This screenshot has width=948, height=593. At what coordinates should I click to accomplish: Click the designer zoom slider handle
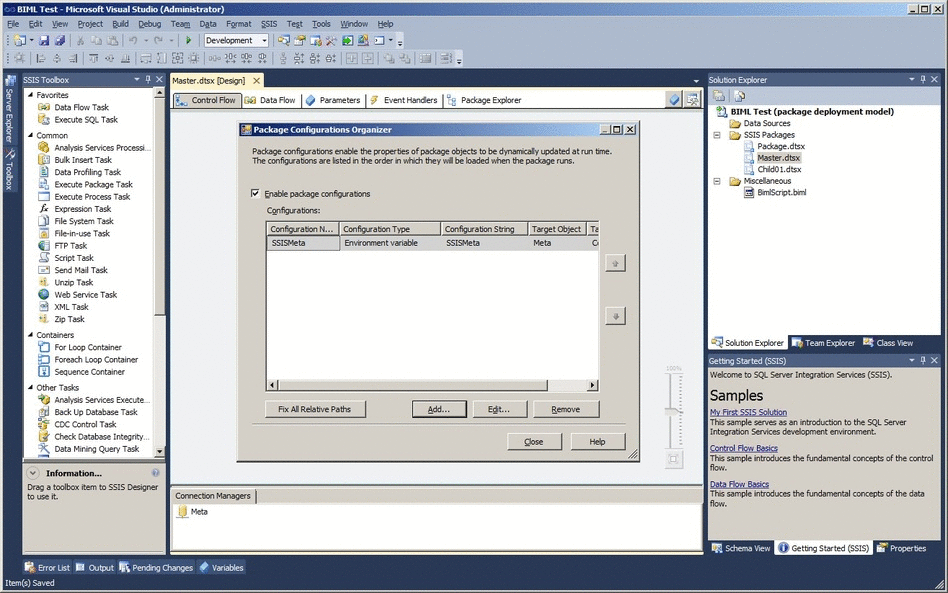674,412
